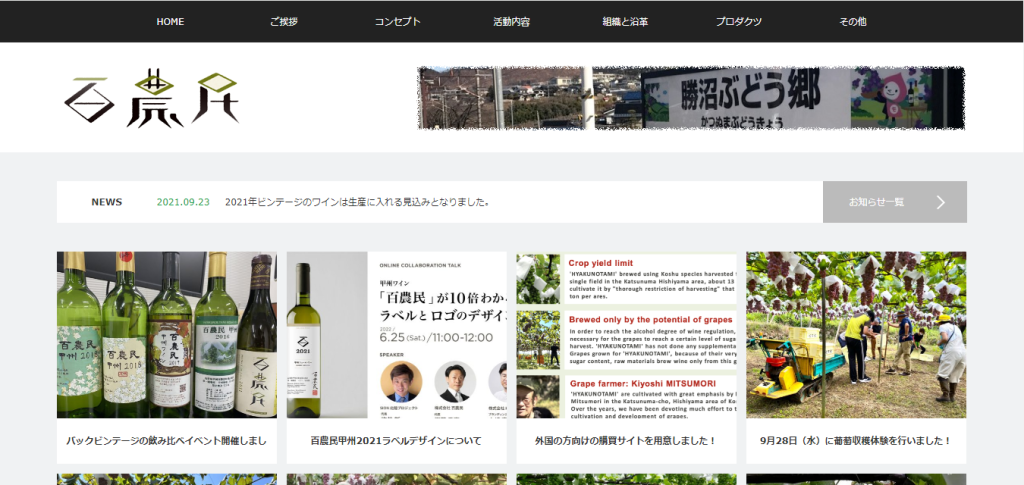
Task: Open 百農民甲州2021ラベルデザインについて article title
Action: 396,440
